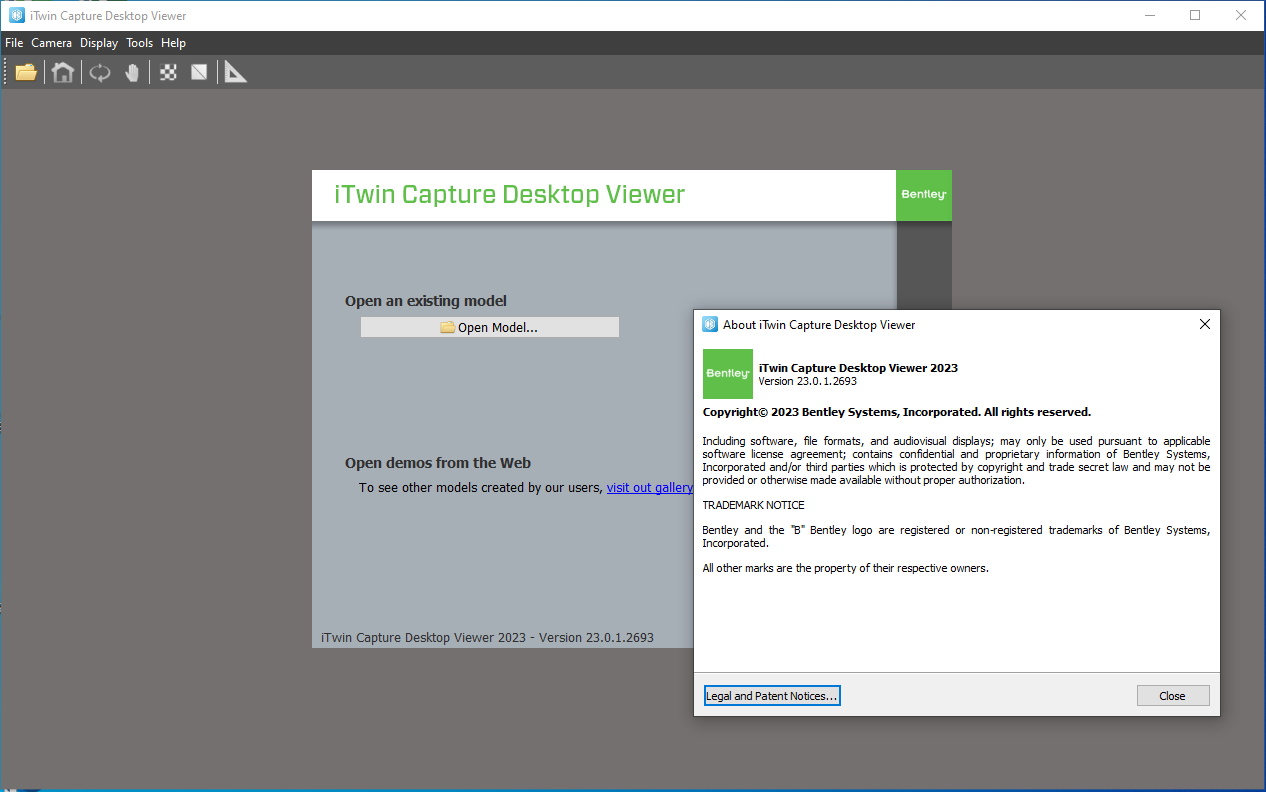The image size is (1266, 792).
Task: Click the app icon in main title bar
Action: point(16,15)
